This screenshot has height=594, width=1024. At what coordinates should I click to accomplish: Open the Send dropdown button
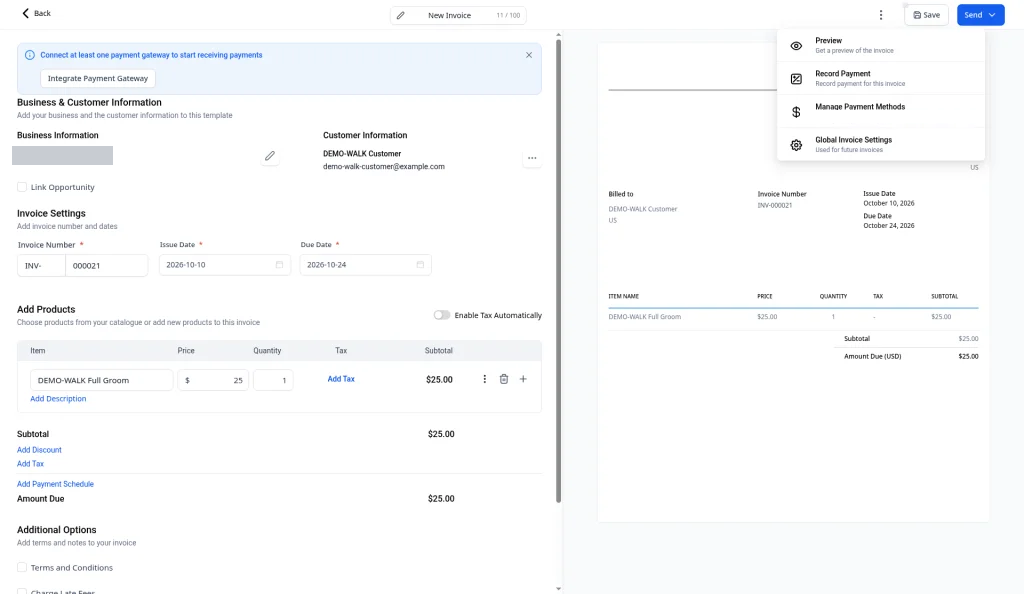click(x=980, y=15)
